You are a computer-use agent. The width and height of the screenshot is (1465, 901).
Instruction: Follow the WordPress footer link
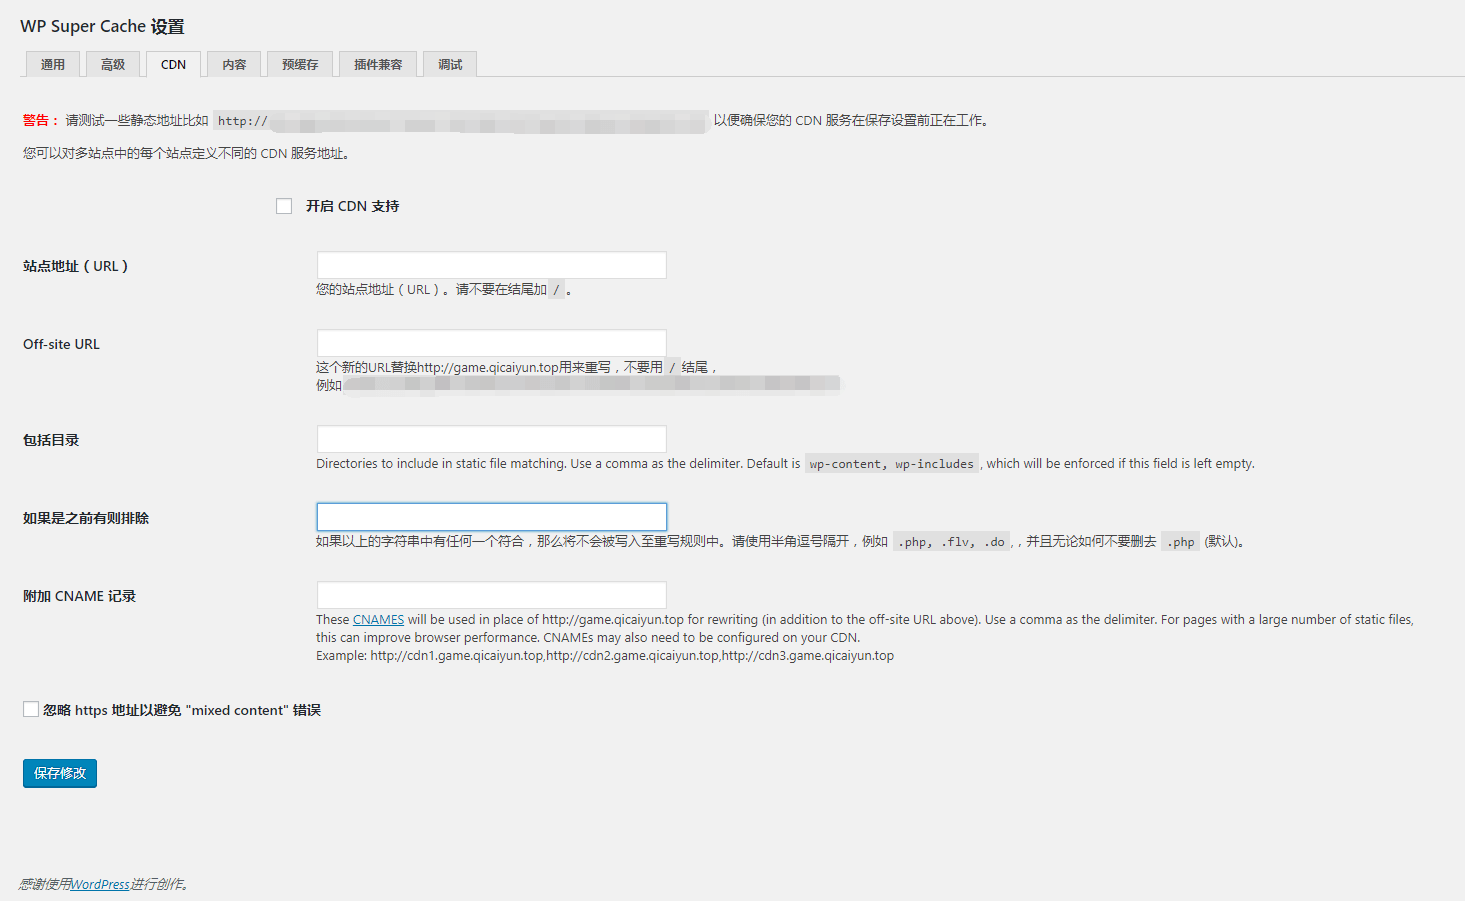tap(100, 884)
